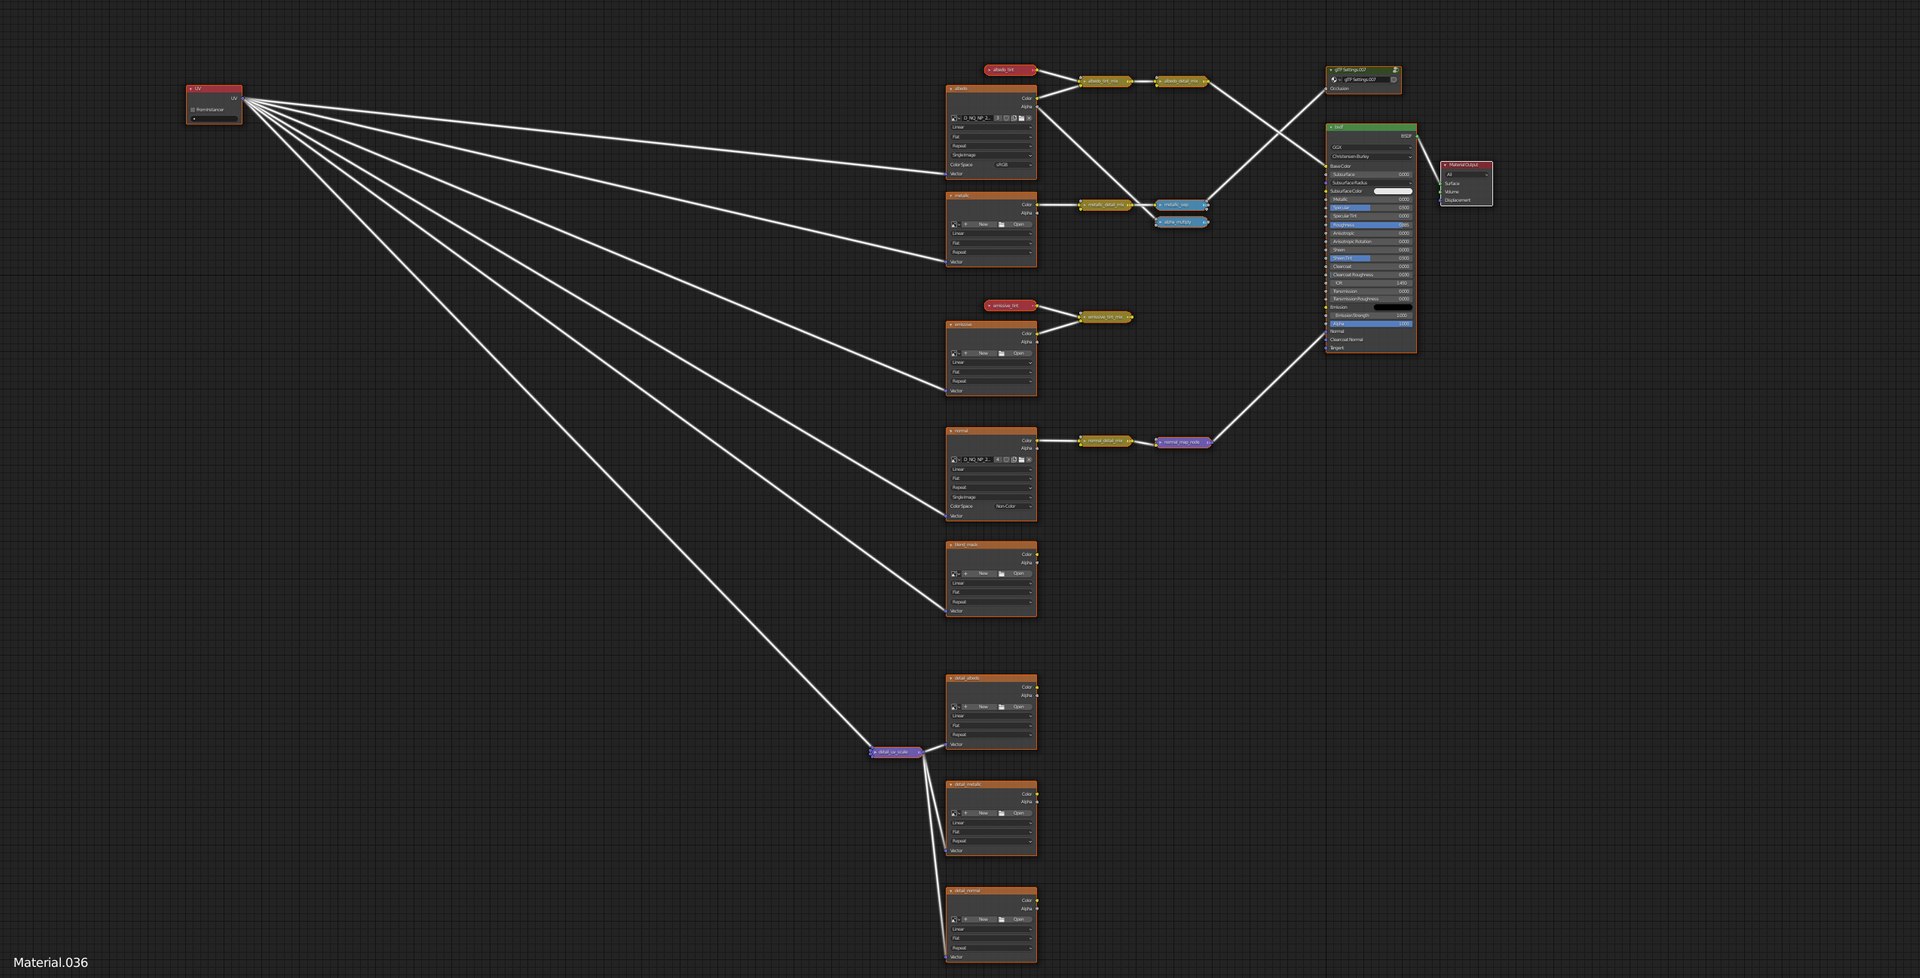
Task: Click the UV map field in UV node
Action: (x=215, y=119)
